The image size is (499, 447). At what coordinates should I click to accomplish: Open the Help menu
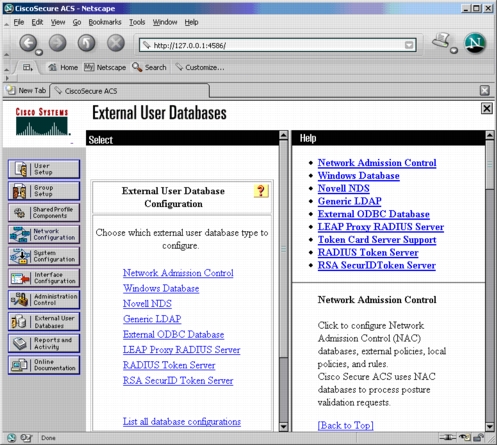click(x=191, y=22)
